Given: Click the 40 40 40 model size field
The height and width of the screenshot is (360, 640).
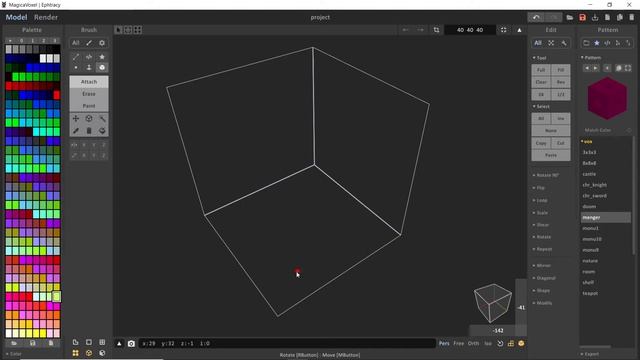Looking at the screenshot, I should (470, 30).
